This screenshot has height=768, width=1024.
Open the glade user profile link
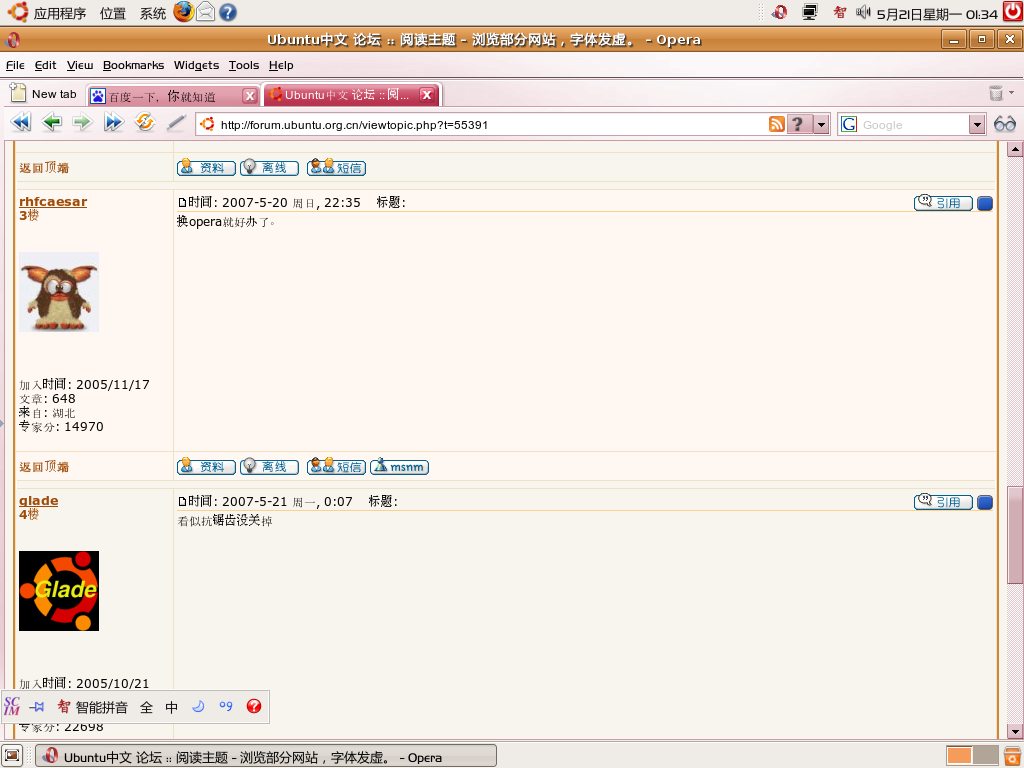[x=39, y=501]
